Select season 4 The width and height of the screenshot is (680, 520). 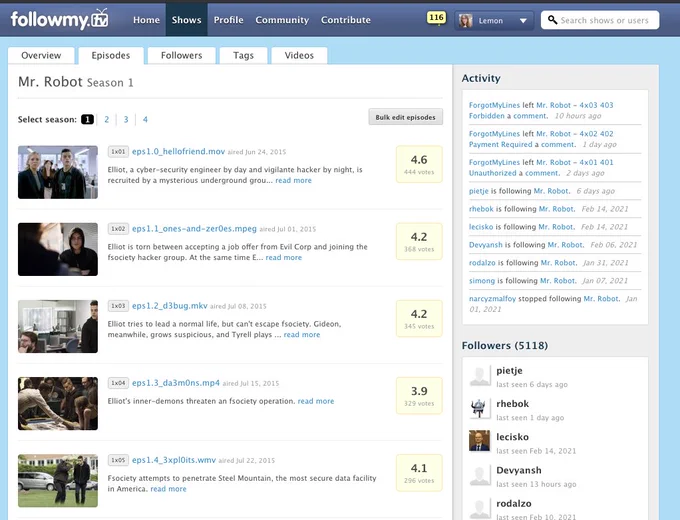click(145, 119)
